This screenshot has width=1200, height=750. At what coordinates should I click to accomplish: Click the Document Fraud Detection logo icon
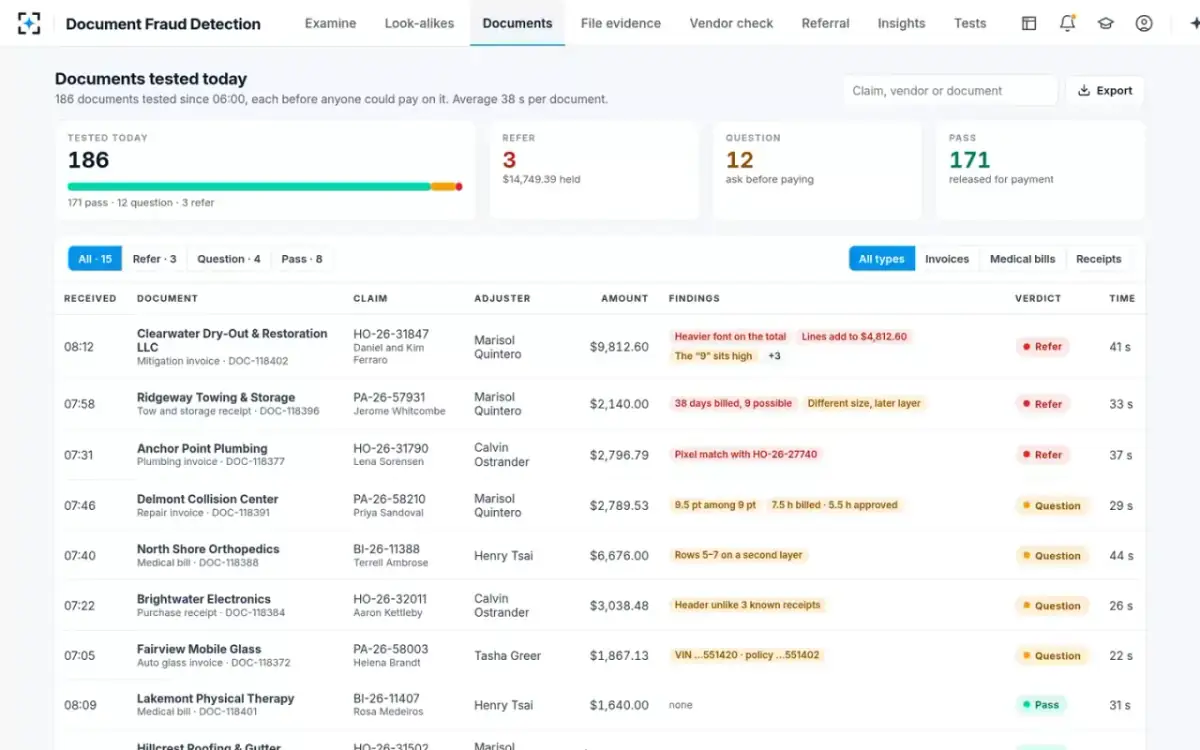pyautogui.click(x=29, y=23)
